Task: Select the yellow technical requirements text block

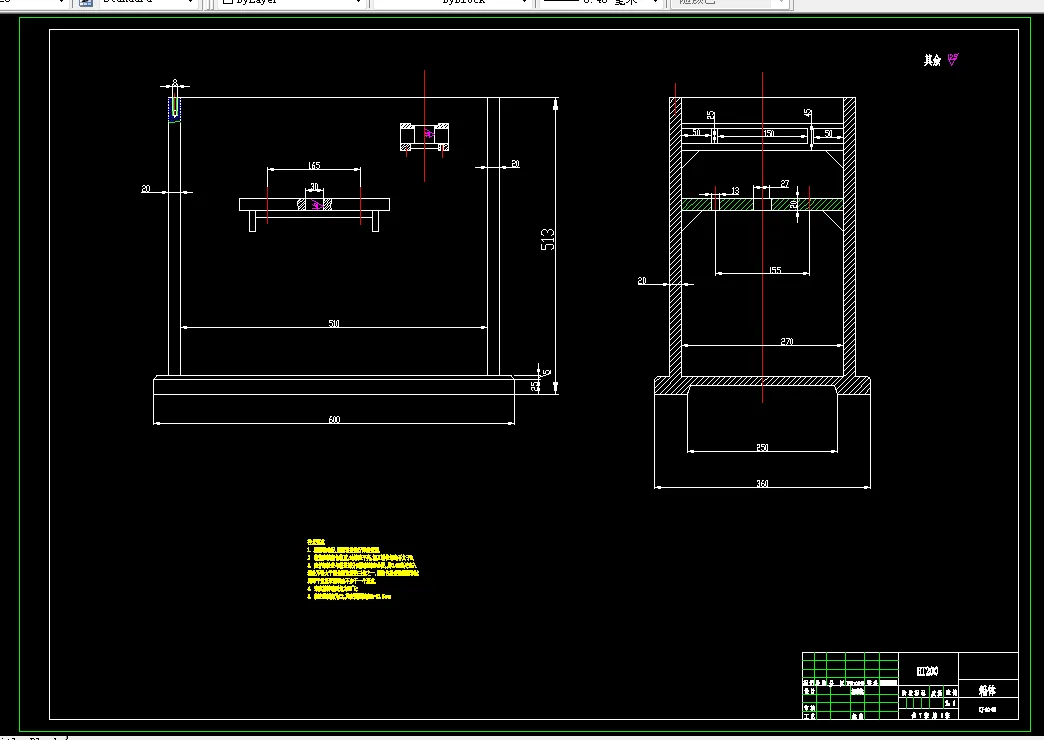Action: click(363, 569)
